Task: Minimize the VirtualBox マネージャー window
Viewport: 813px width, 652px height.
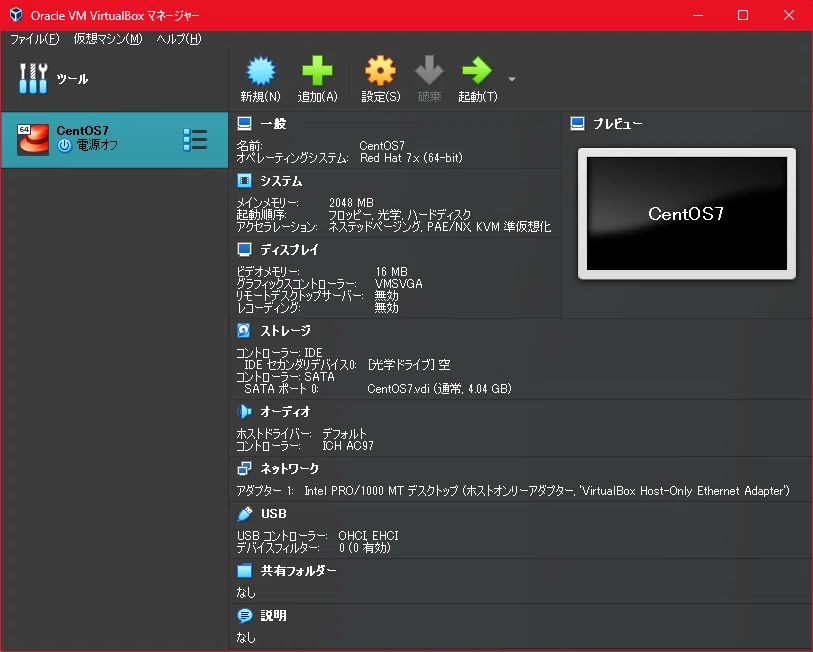Action: pyautogui.click(x=698, y=15)
